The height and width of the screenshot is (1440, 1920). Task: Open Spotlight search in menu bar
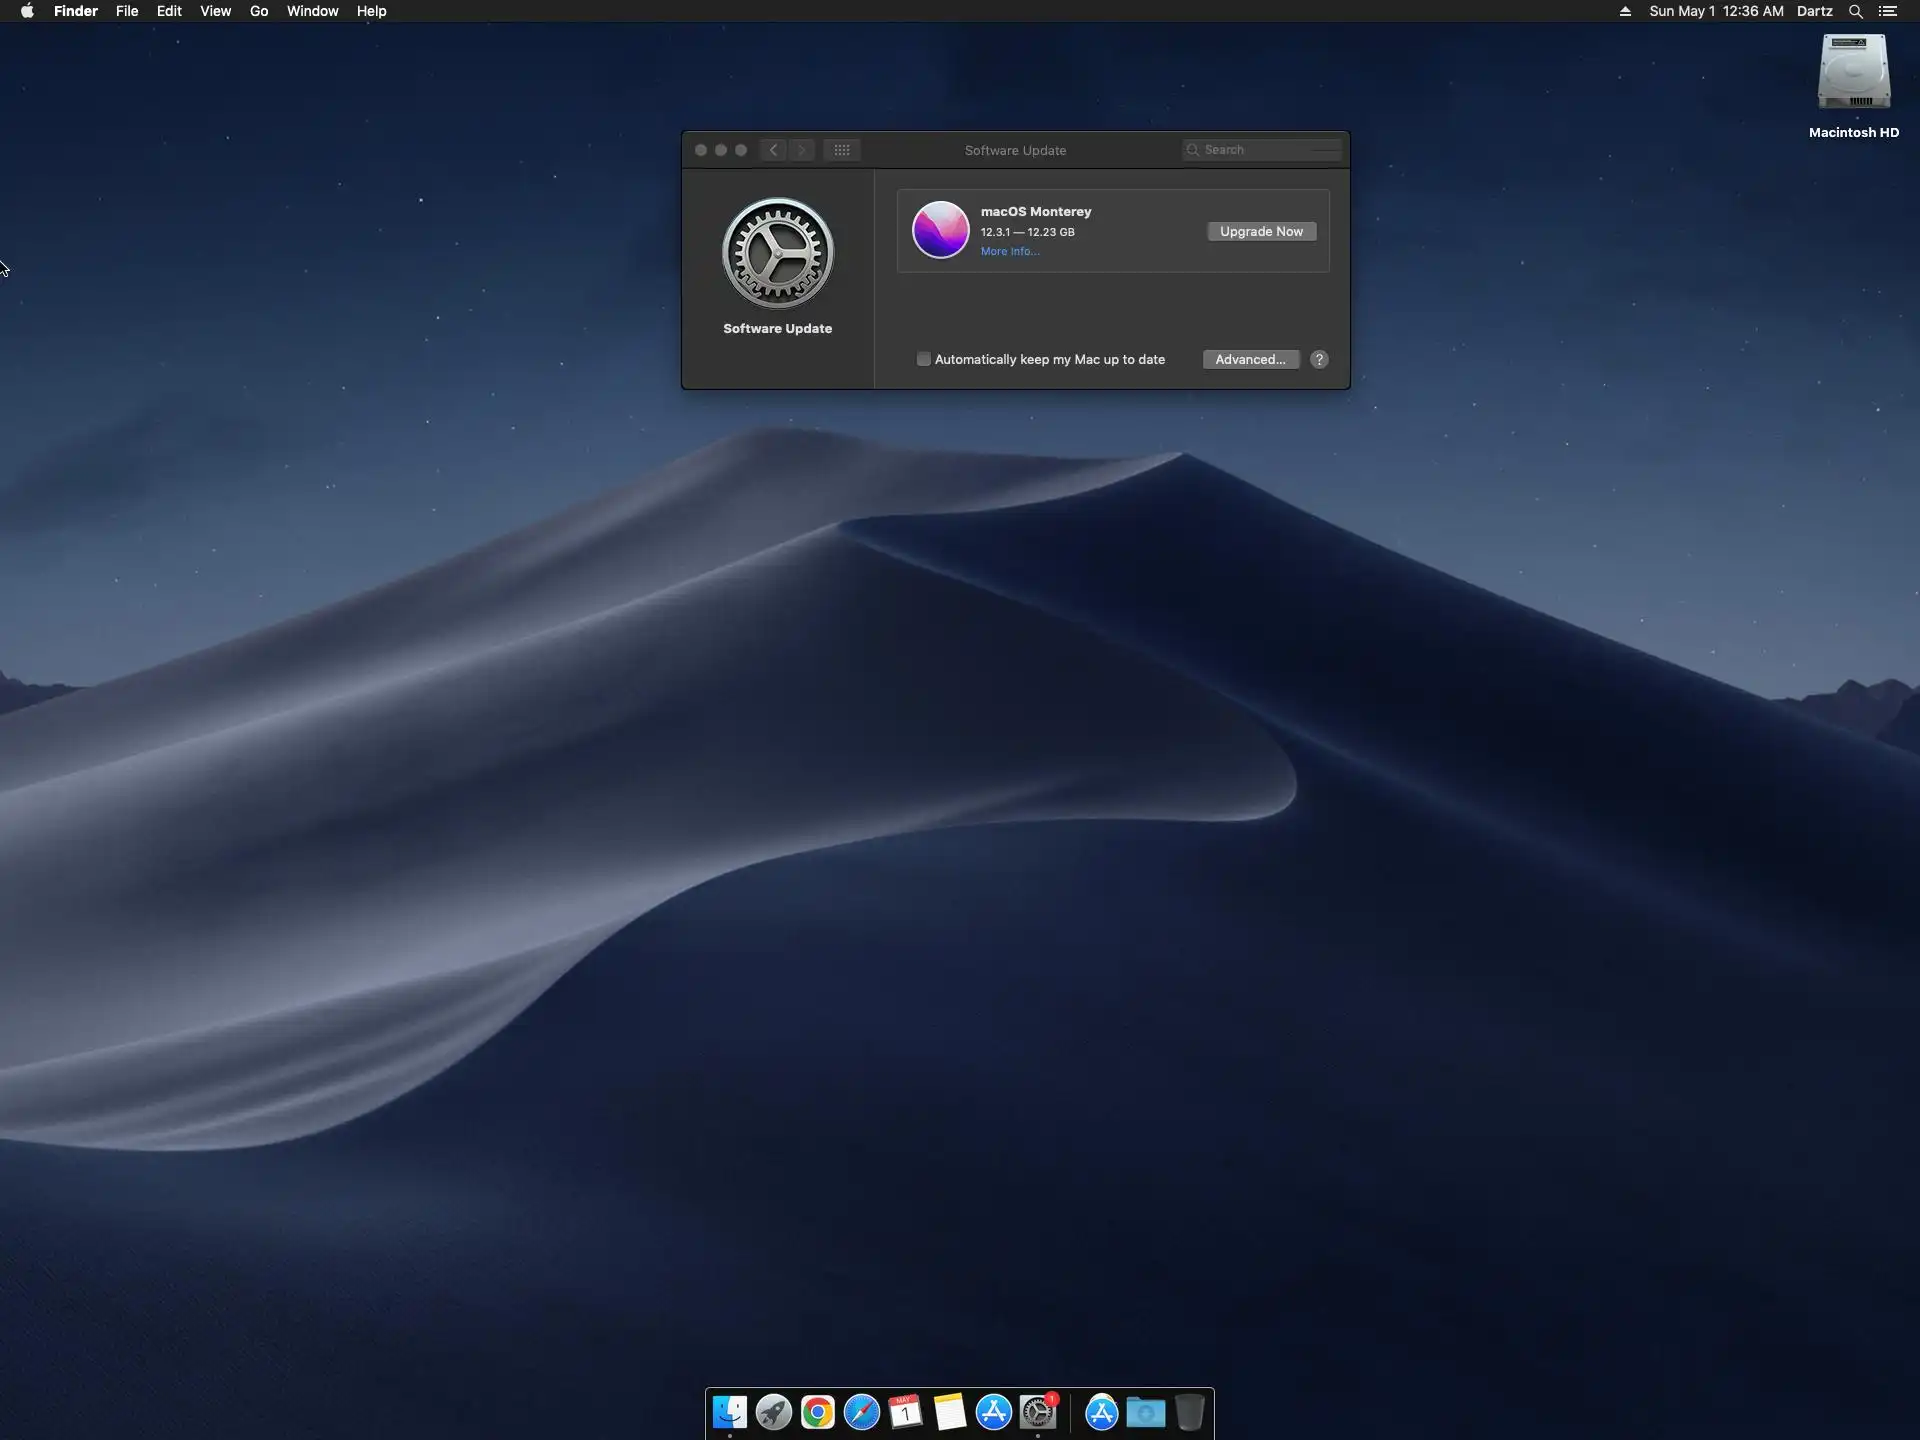pos(1855,11)
